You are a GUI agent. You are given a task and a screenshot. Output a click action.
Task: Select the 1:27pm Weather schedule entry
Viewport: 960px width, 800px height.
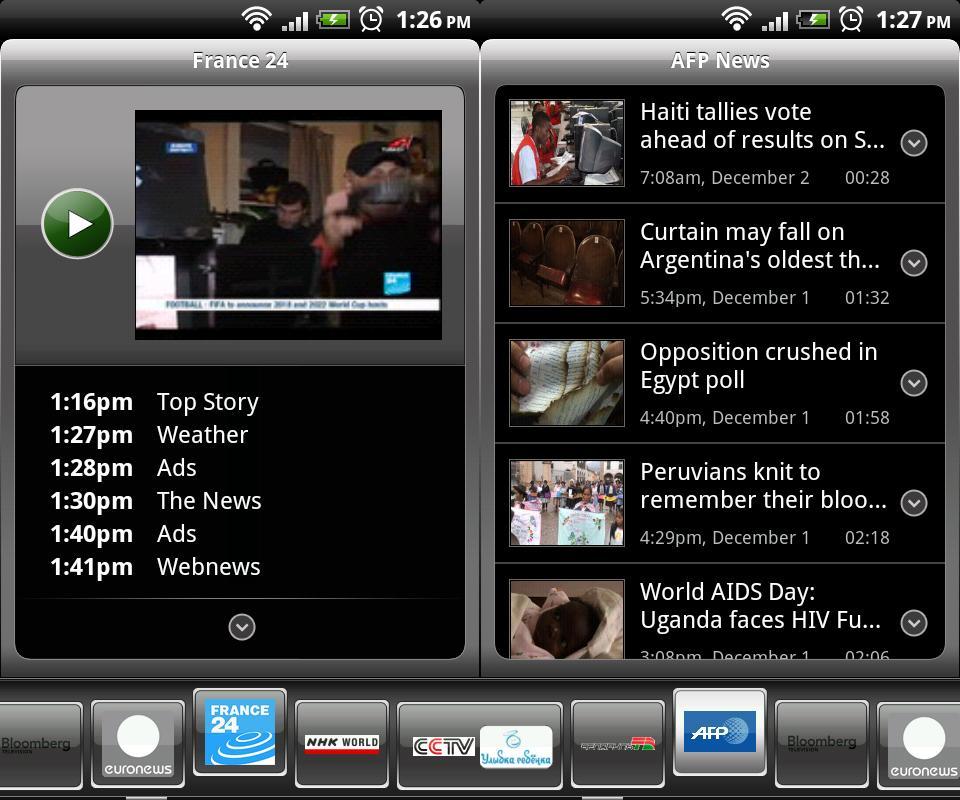point(149,435)
